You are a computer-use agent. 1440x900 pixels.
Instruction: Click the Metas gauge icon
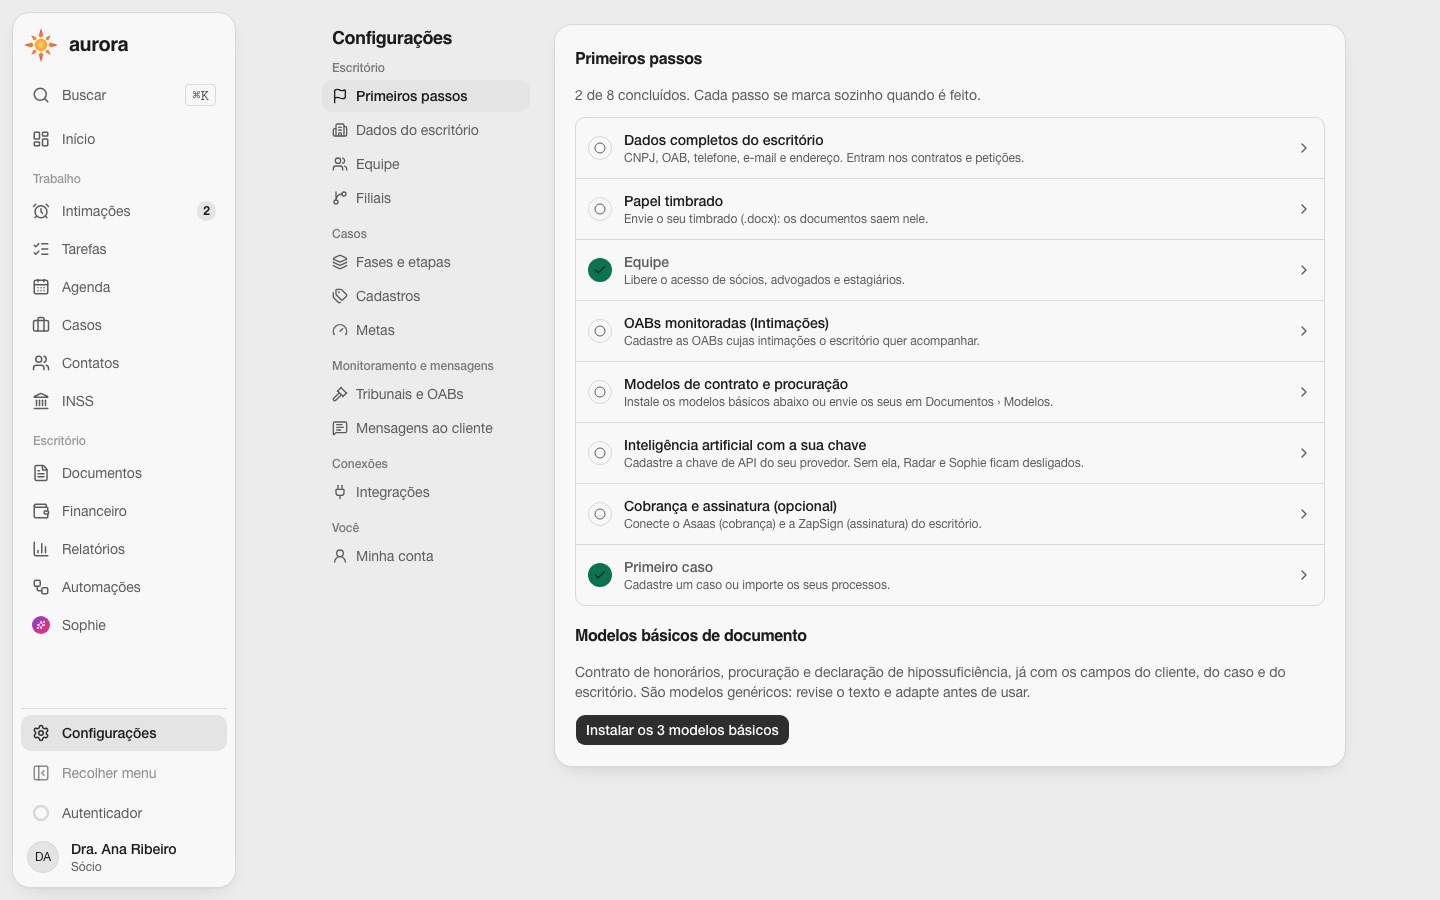(x=340, y=330)
